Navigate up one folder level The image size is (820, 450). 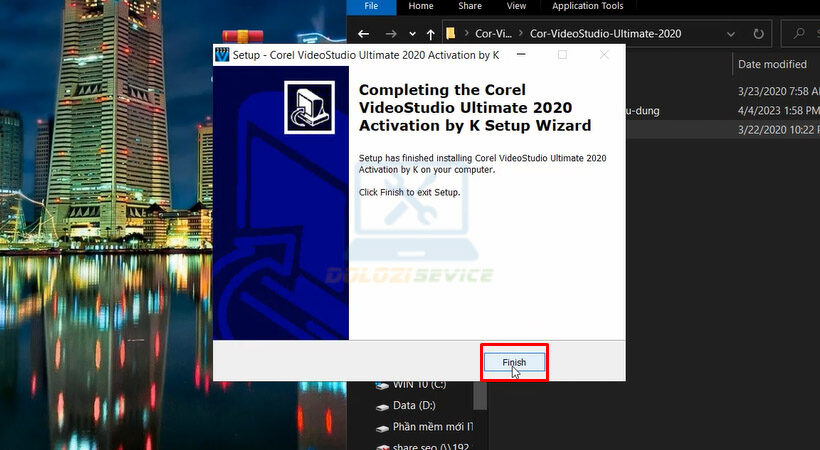point(430,33)
